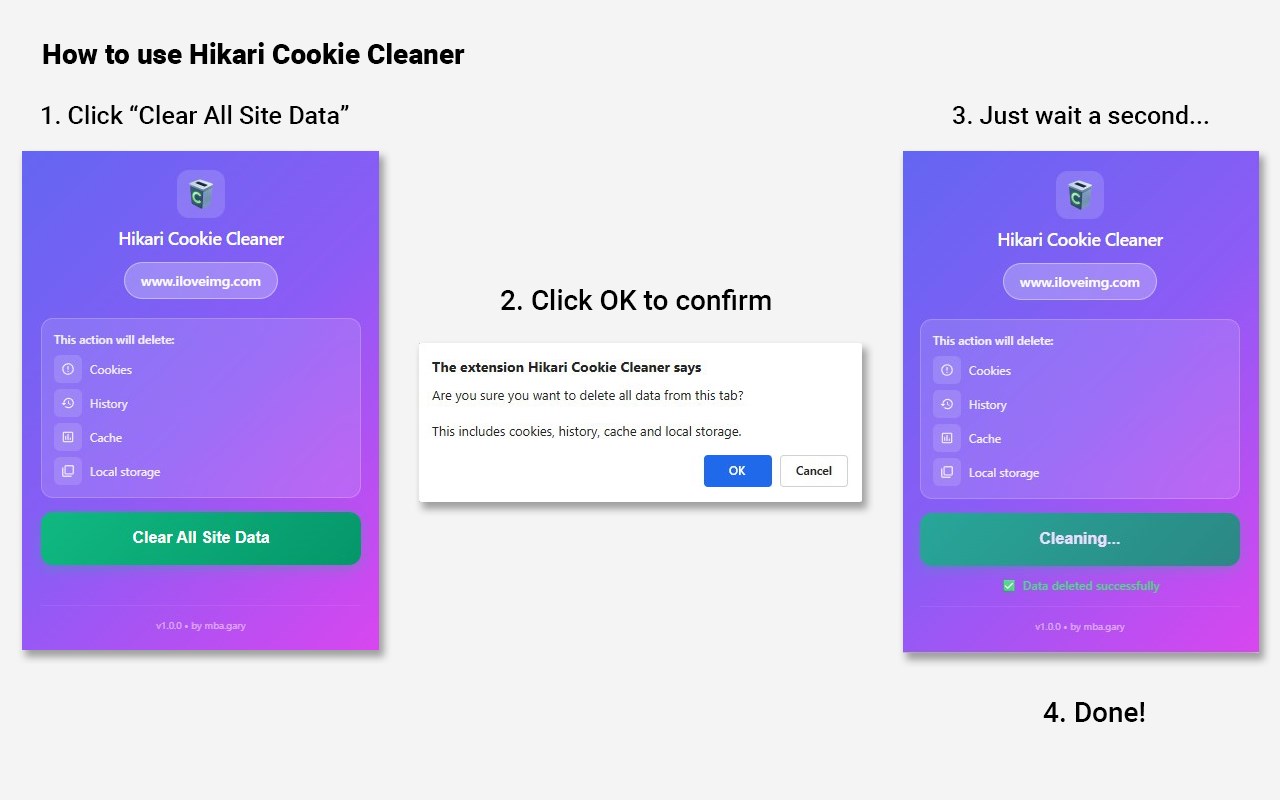
Task: Click the trash can logo in left panel
Action: point(201,194)
